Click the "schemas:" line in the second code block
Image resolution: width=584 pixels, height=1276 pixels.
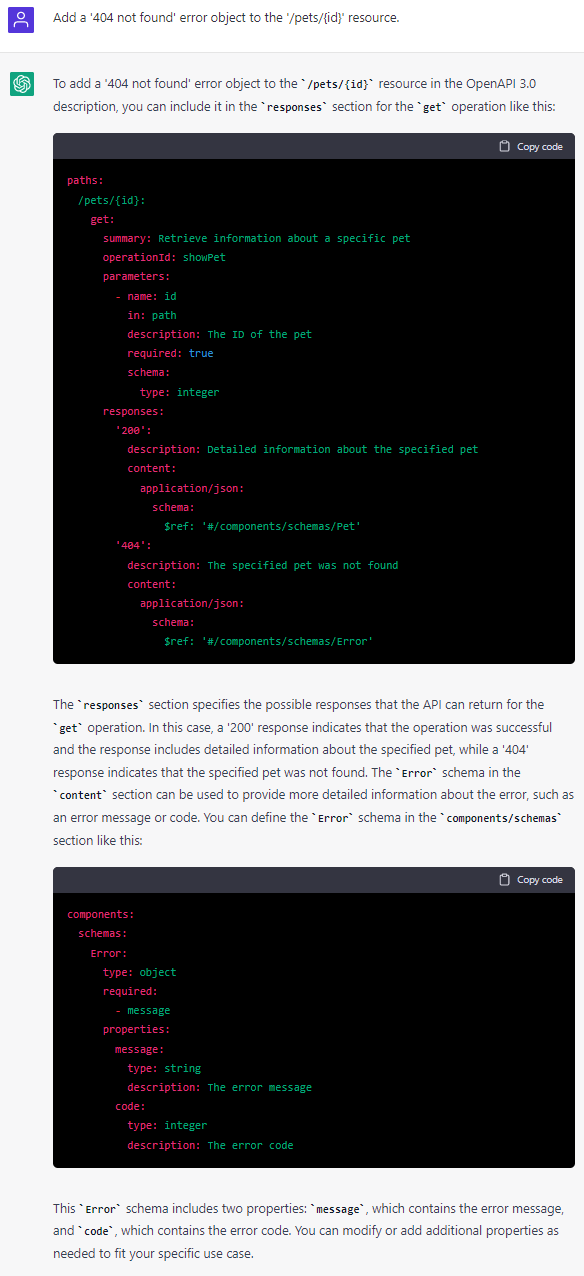pos(103,934)
